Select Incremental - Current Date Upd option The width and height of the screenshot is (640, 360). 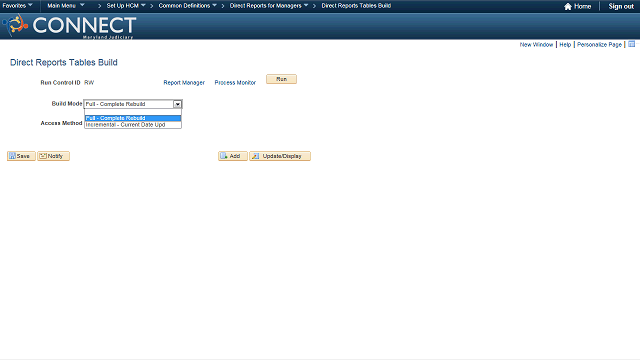[x=133, y=124]
